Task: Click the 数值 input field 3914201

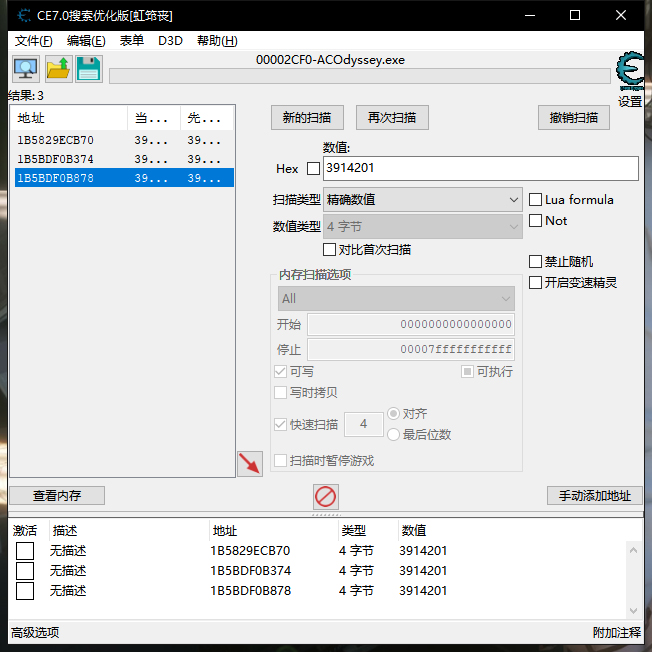Action: point(481,168)
